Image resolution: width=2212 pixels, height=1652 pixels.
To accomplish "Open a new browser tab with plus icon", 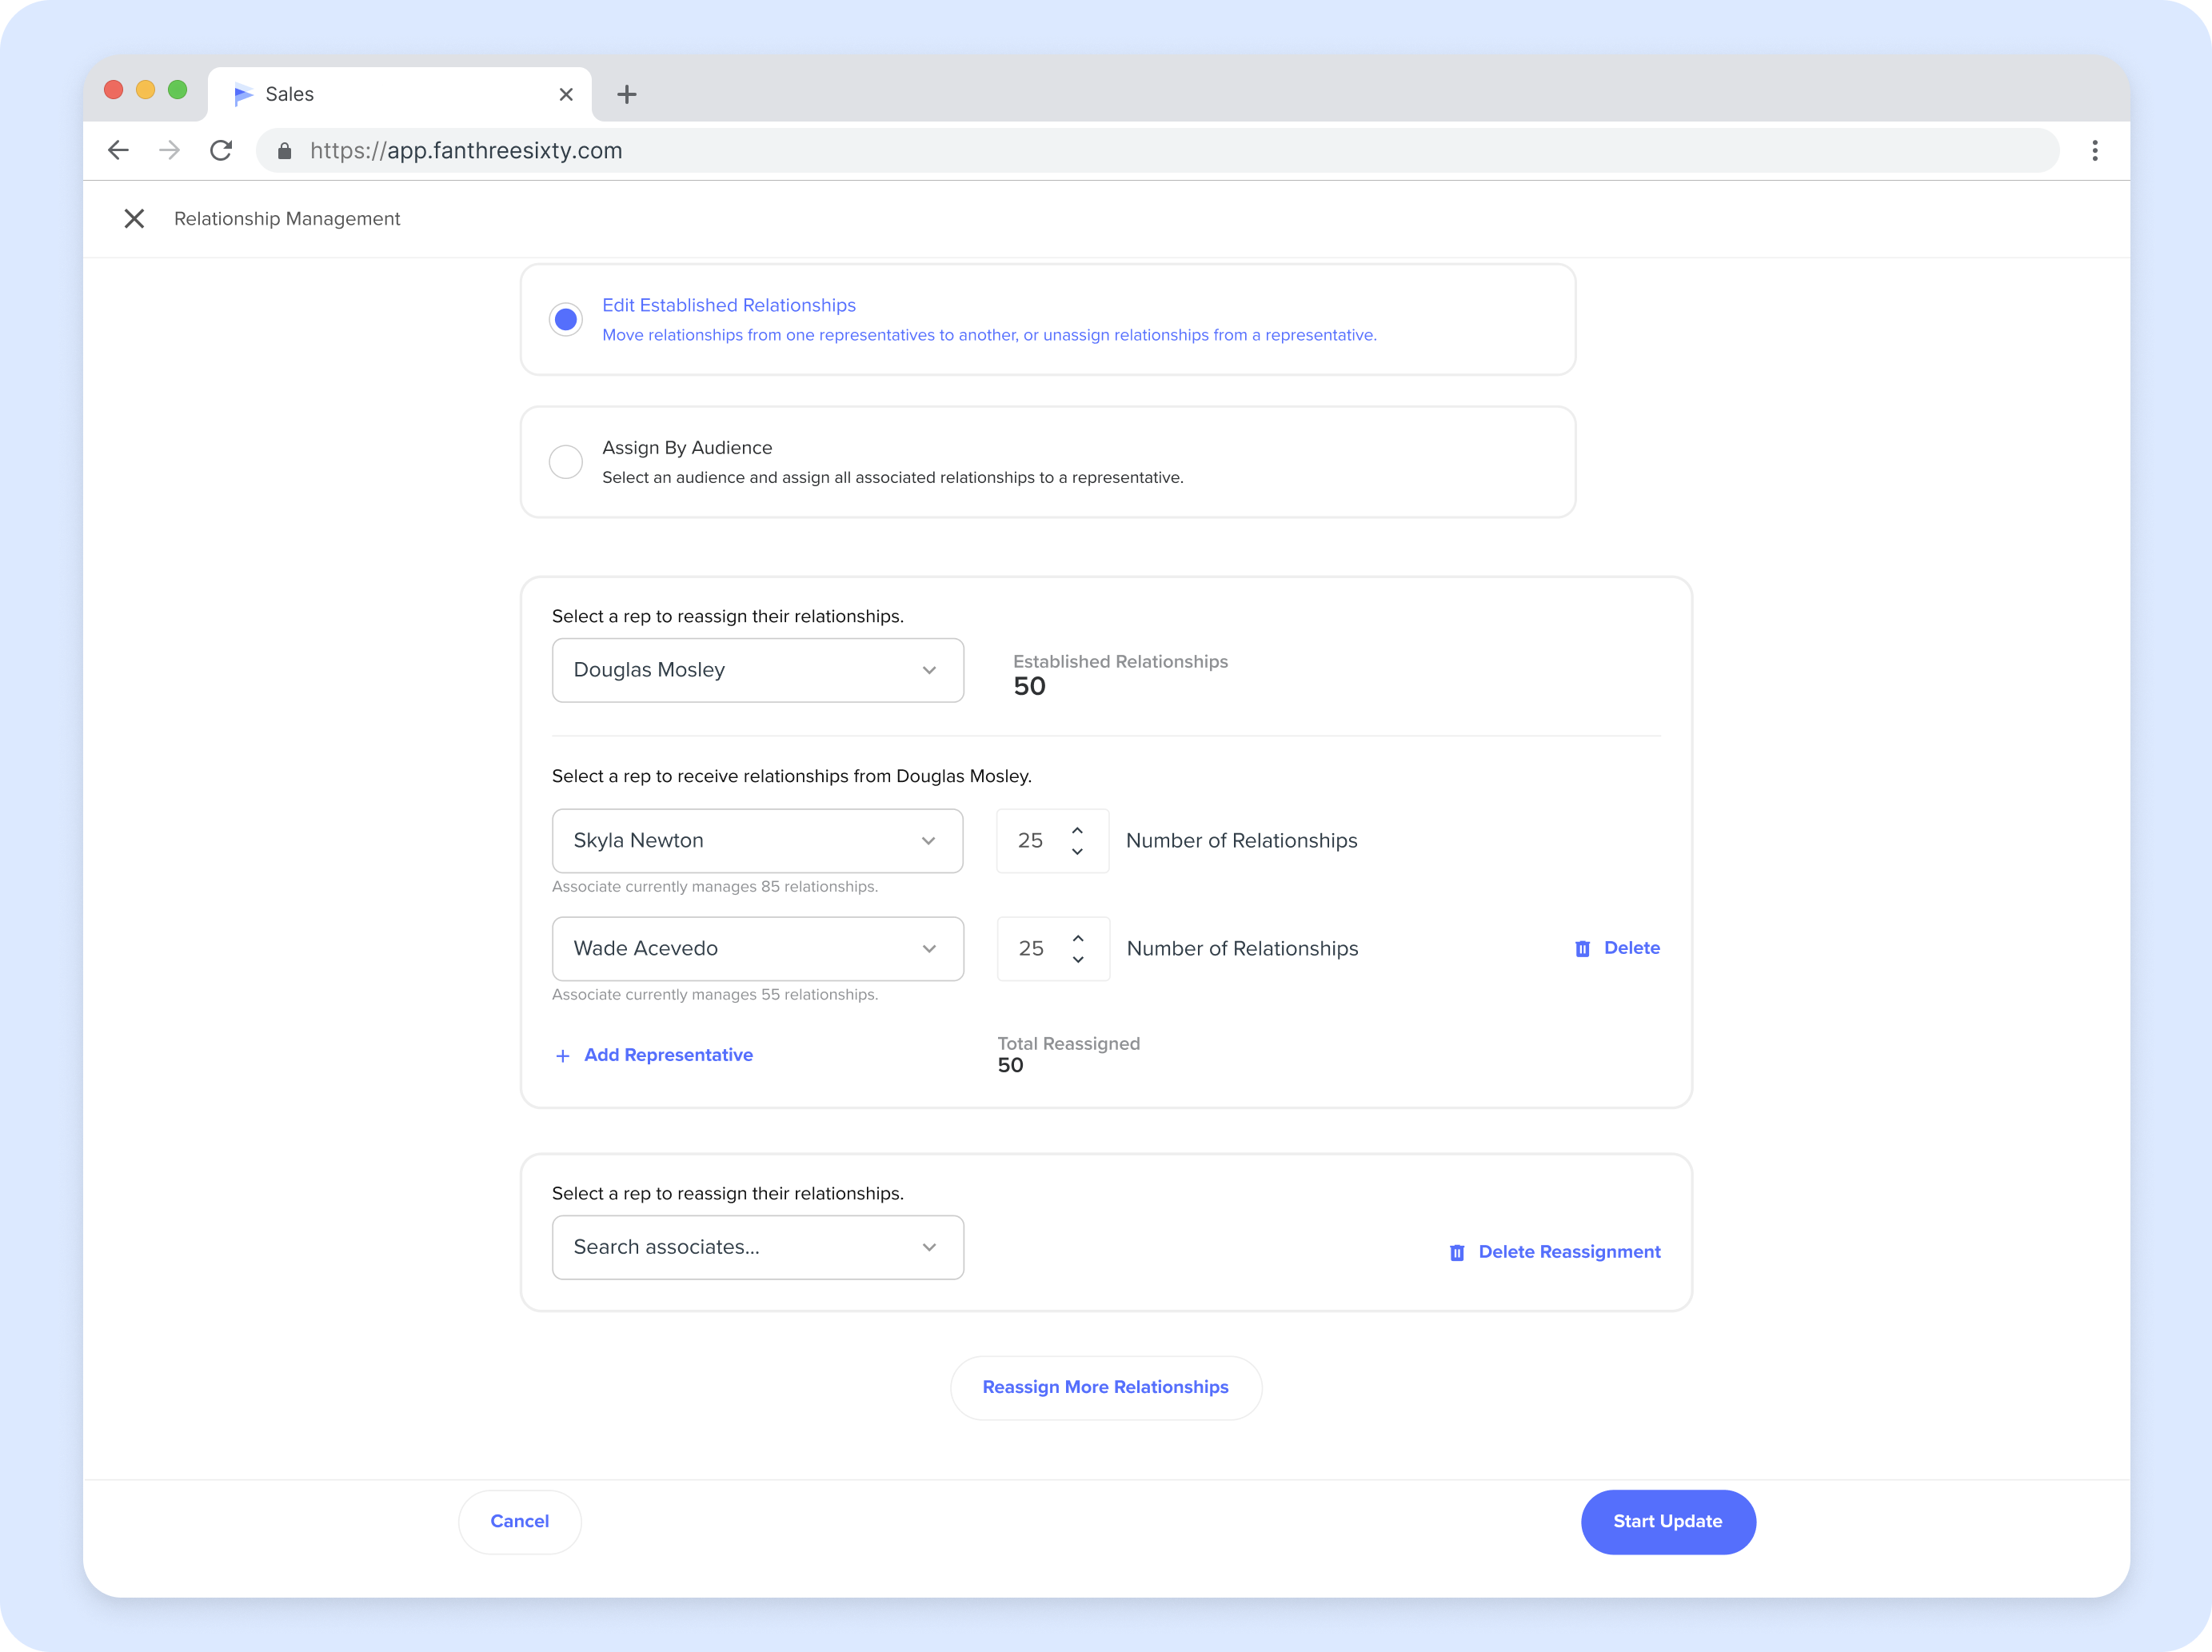I will pos(627,94).
